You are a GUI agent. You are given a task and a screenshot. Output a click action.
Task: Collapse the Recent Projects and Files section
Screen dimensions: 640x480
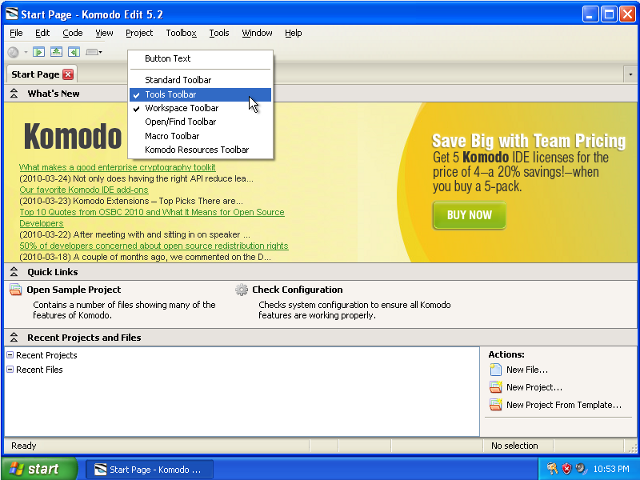click(x=14, y=338)
